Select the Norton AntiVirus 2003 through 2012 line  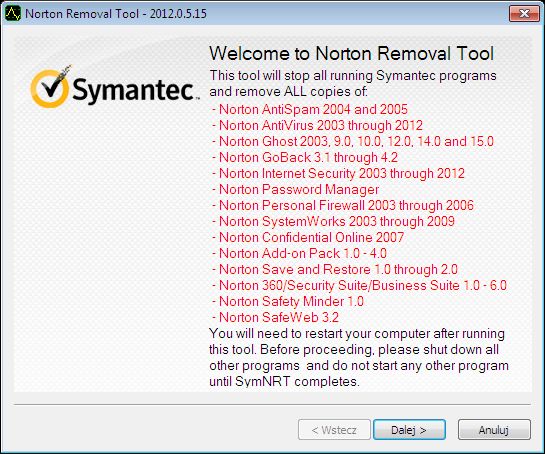(317, 125)
